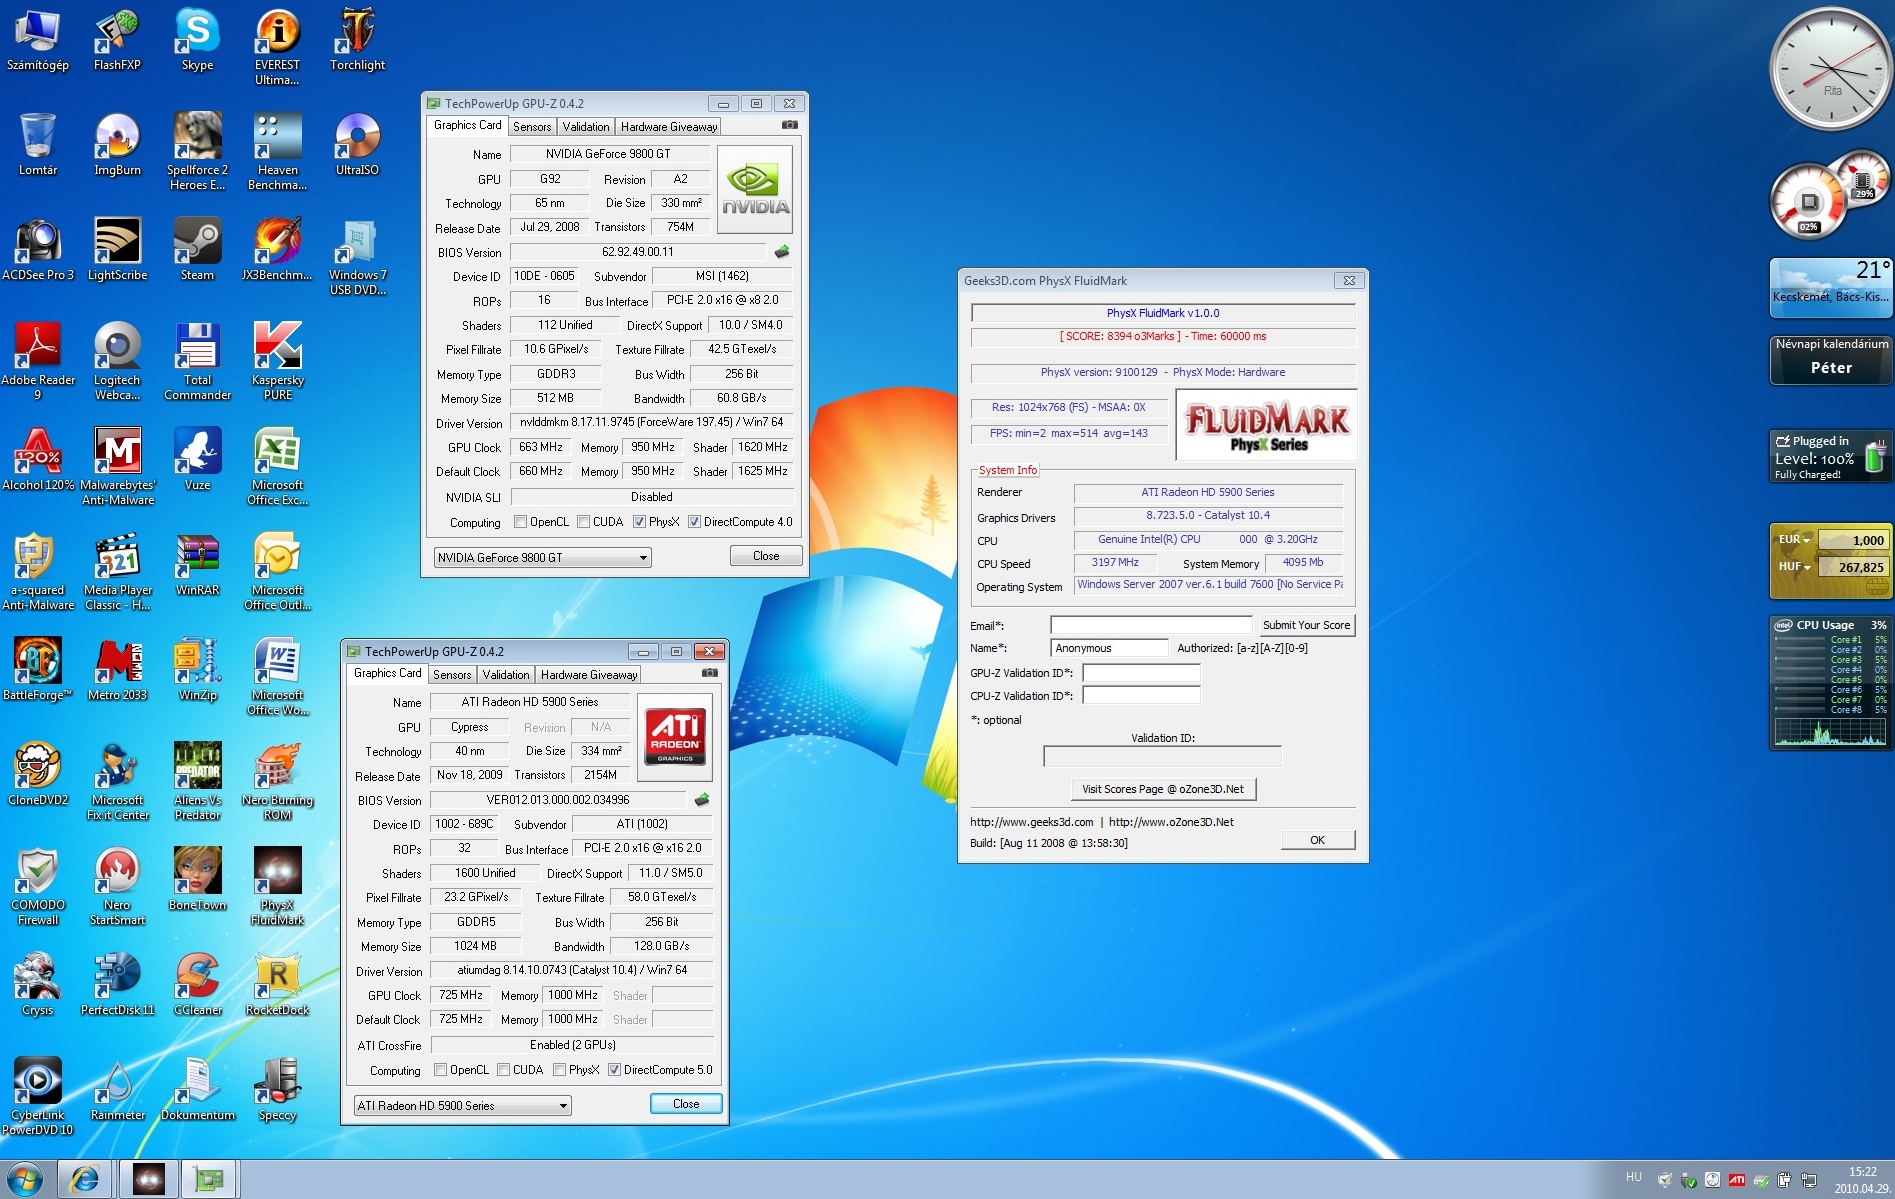The width and height of the screenshot is (1895, 1199).
Task: Open PhysX FluidMark desktop shortcut
Action: (277, 887)
